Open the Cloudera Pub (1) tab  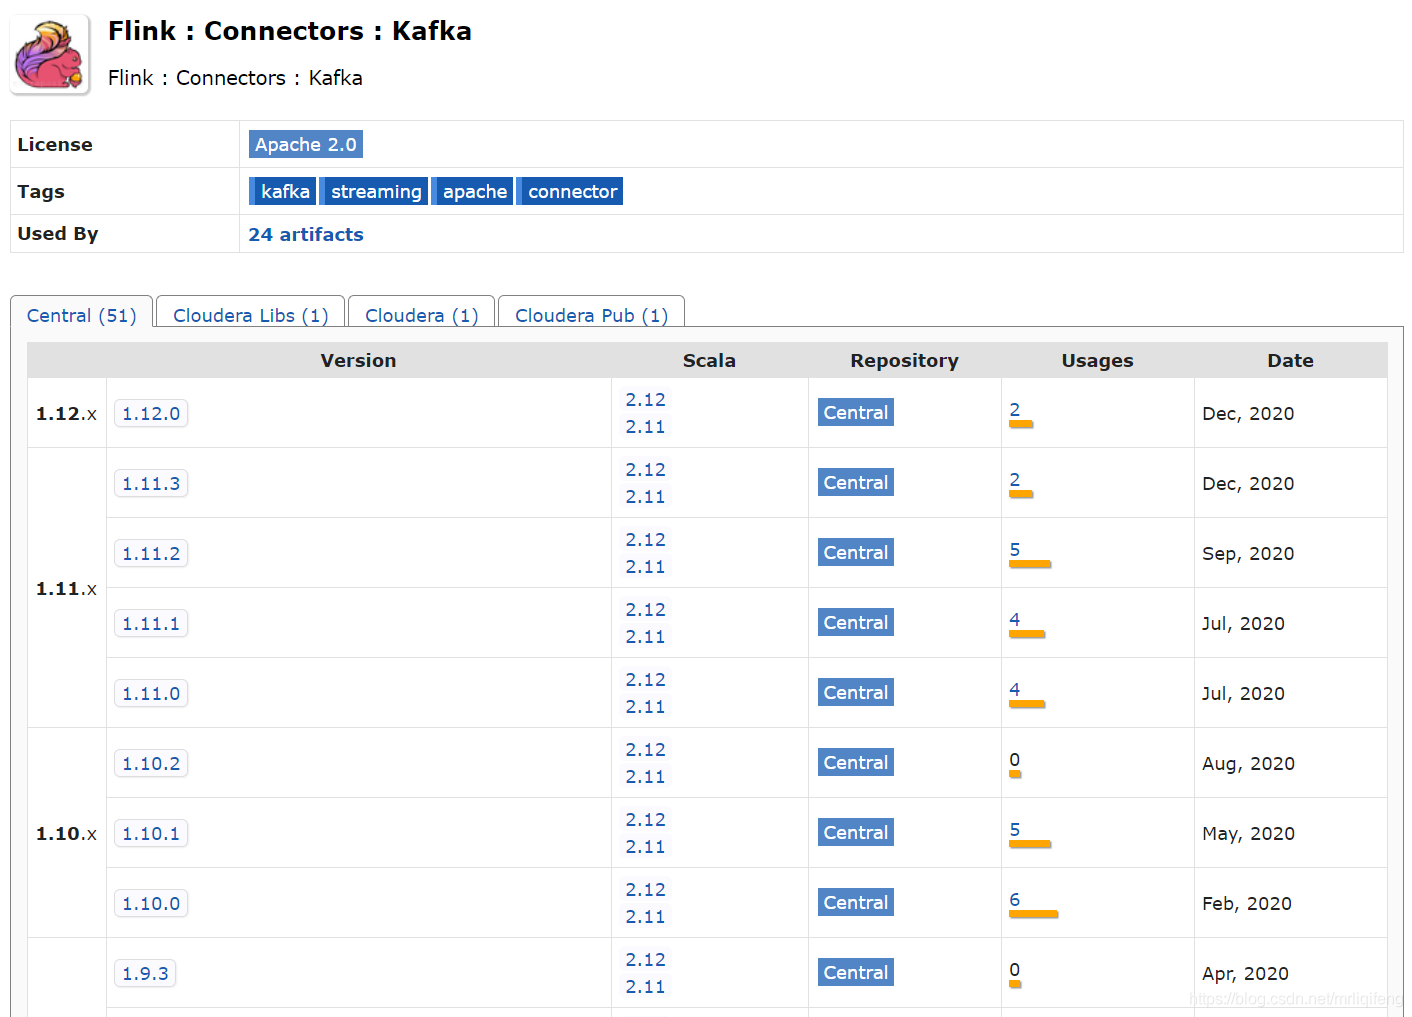[591, 316]
